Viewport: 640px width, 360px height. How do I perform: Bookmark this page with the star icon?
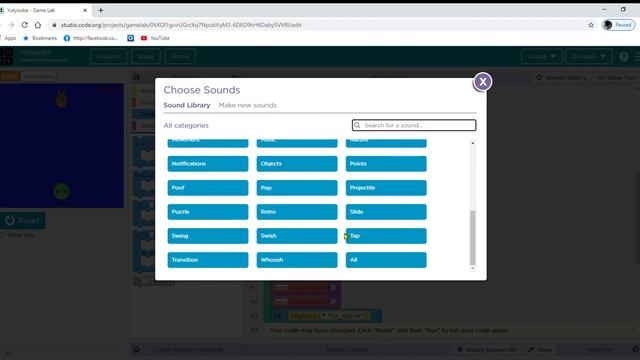click(591, 25)
